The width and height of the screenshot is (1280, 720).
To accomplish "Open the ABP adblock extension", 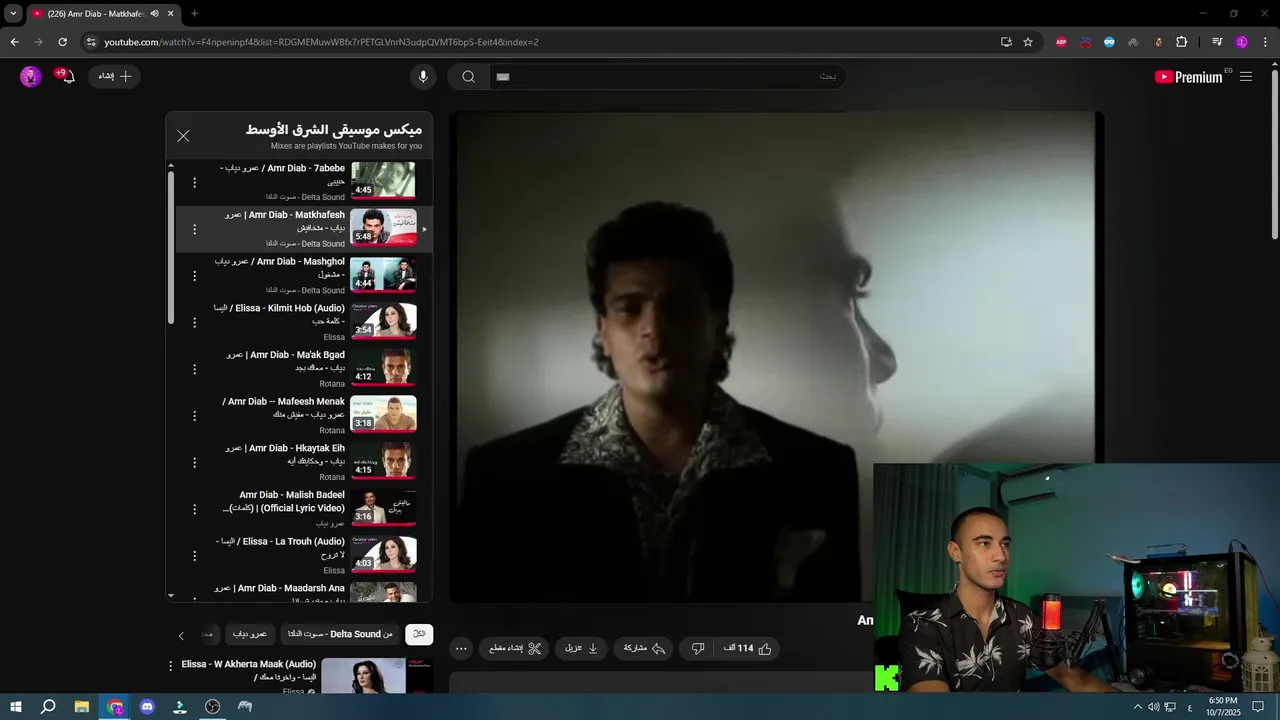I will coord(1061,42).
